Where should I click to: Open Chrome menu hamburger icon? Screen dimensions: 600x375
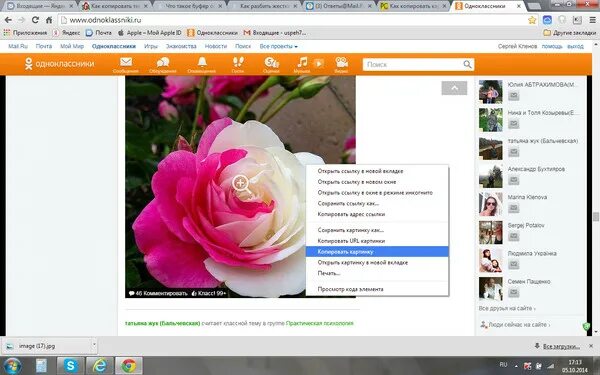pos(592,20)
